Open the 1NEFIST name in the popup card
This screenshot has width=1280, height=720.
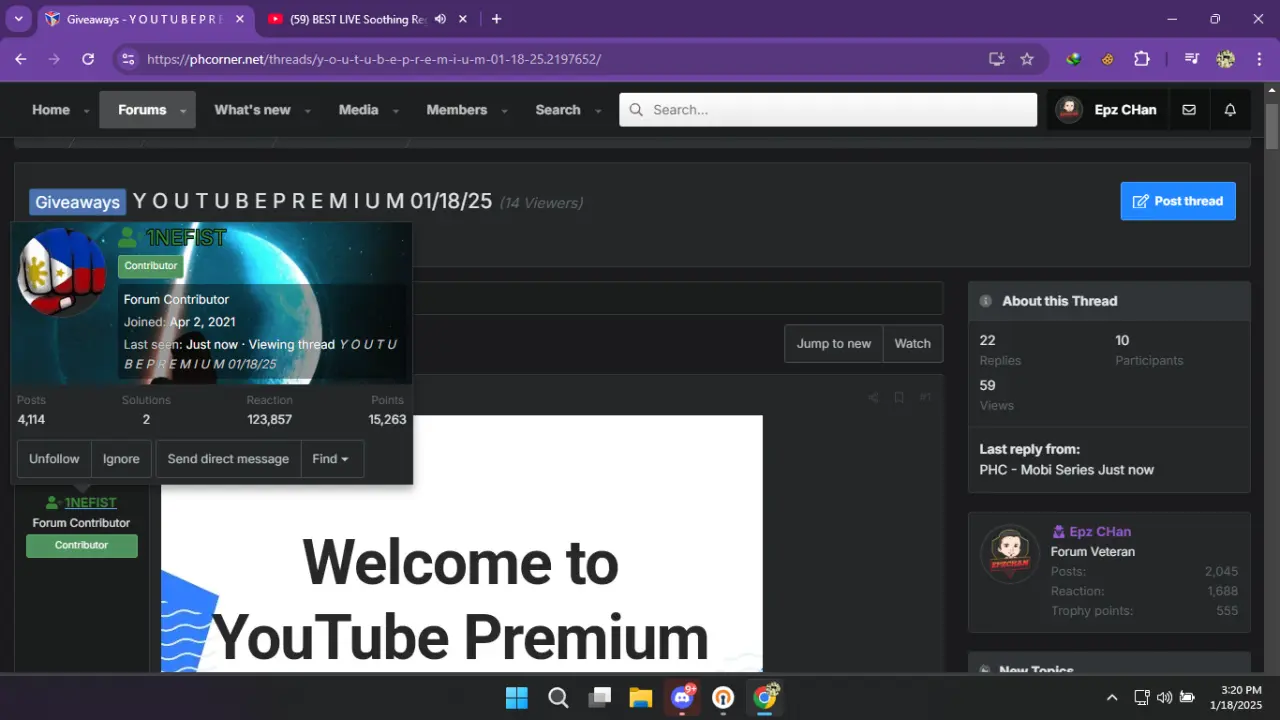point(186,238)
